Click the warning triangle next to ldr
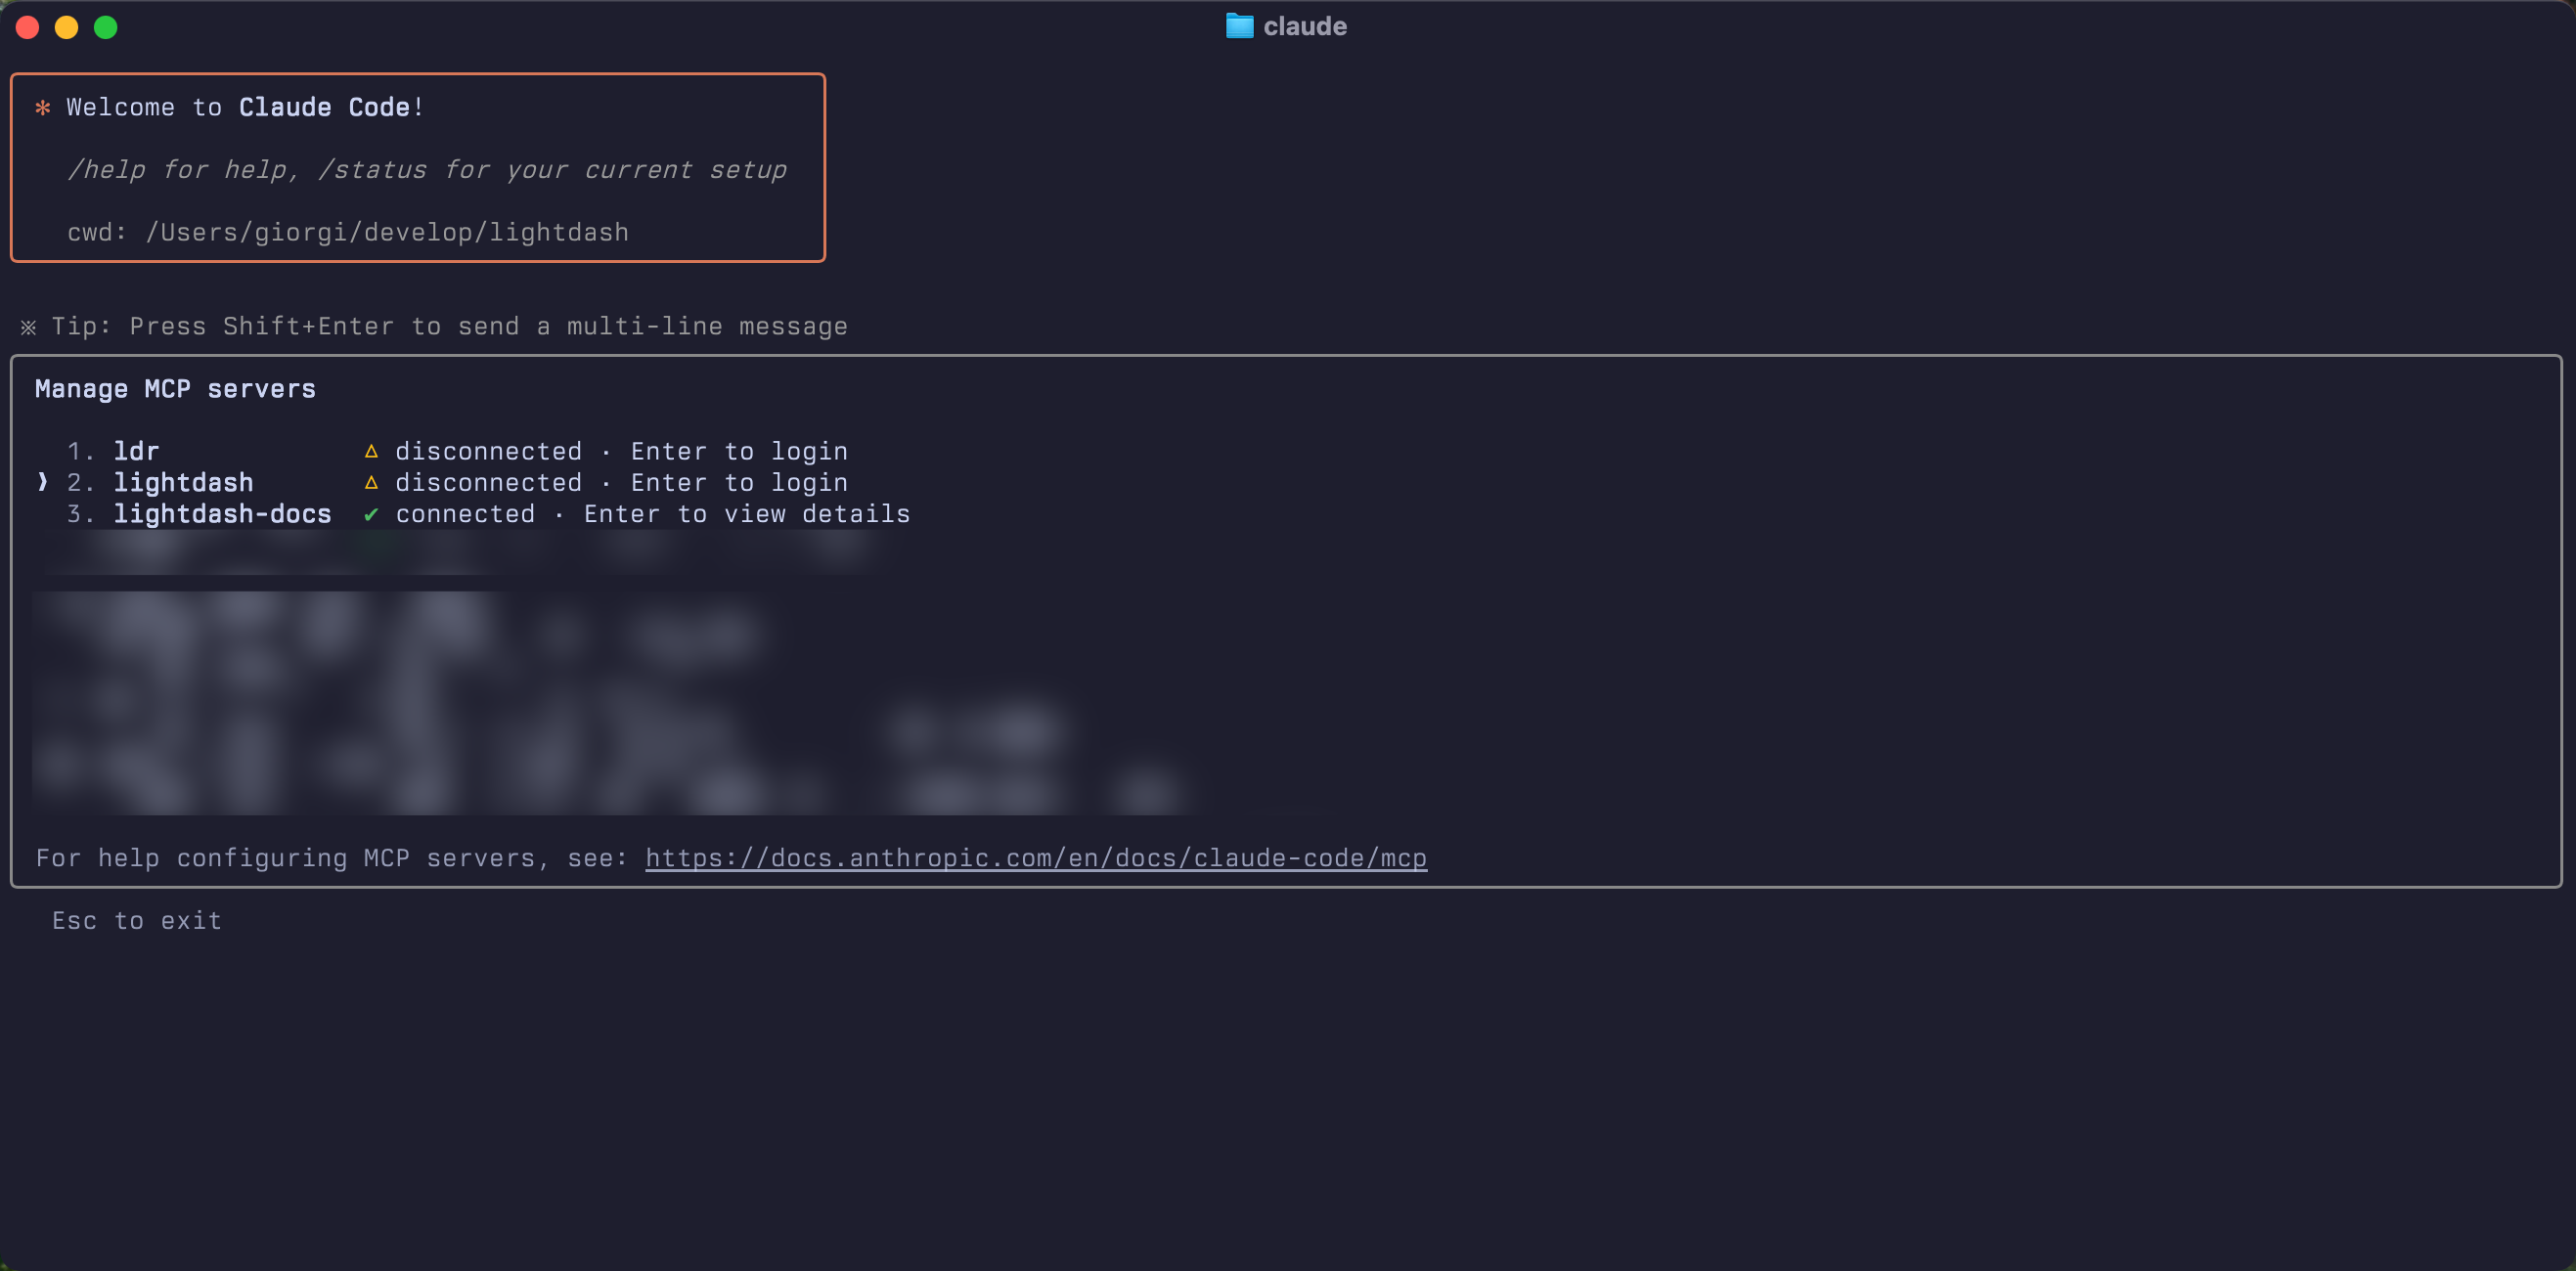The height and width of the screenshot is (1271, 2576). click(x=372, y=451)
